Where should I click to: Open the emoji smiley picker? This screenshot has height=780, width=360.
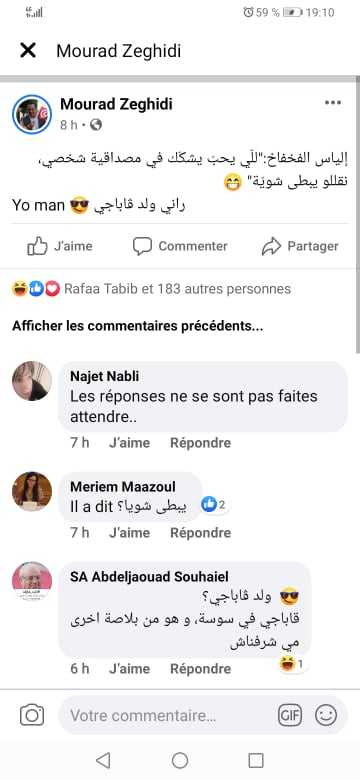point(326,716)
